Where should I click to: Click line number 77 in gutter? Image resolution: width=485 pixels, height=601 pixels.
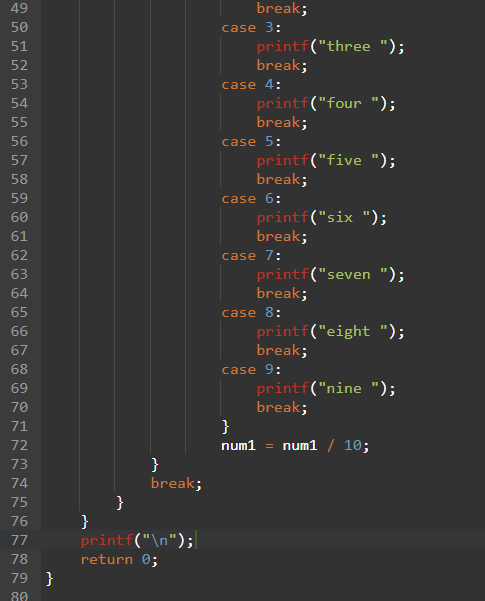19,540
